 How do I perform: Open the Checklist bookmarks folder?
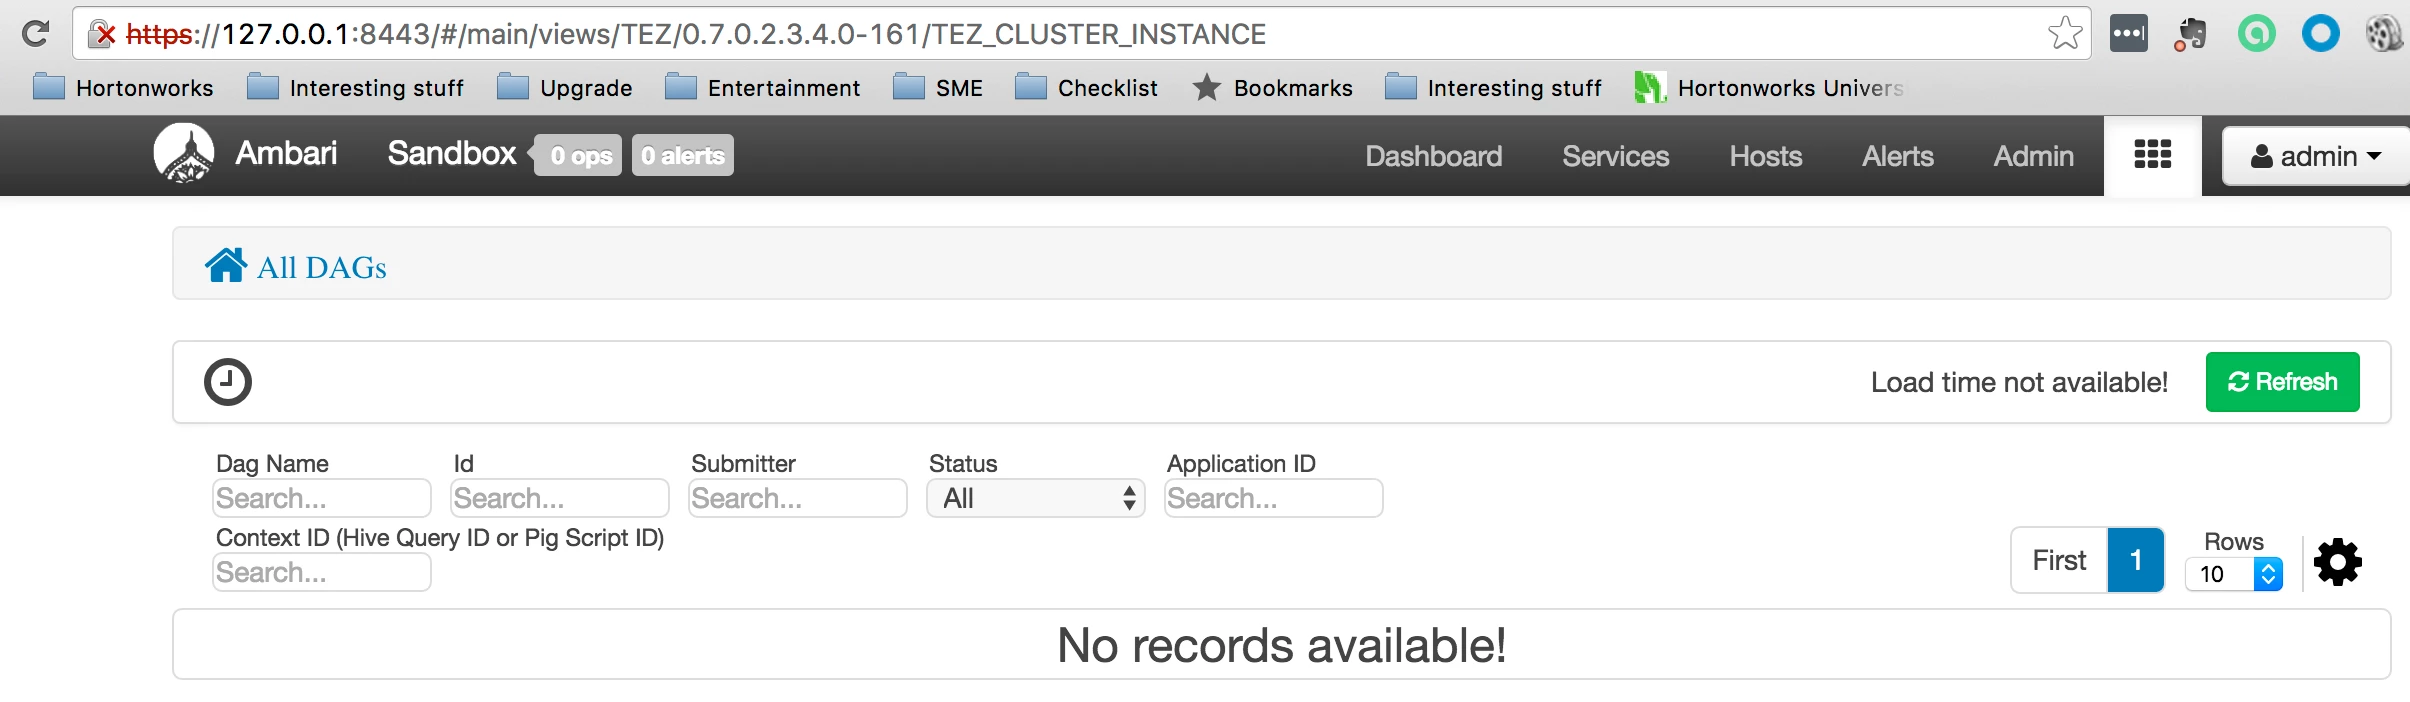coord(1086,88)
